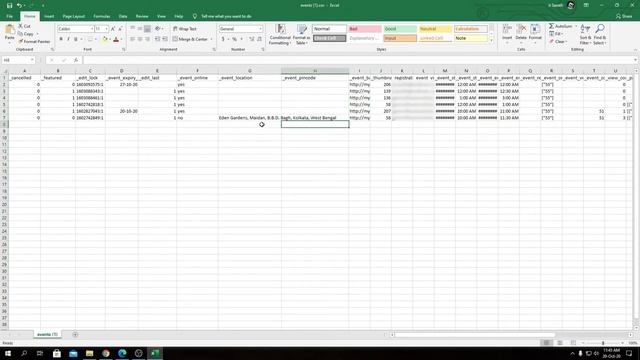
Task: Click the align left icon
Action: 132,39
